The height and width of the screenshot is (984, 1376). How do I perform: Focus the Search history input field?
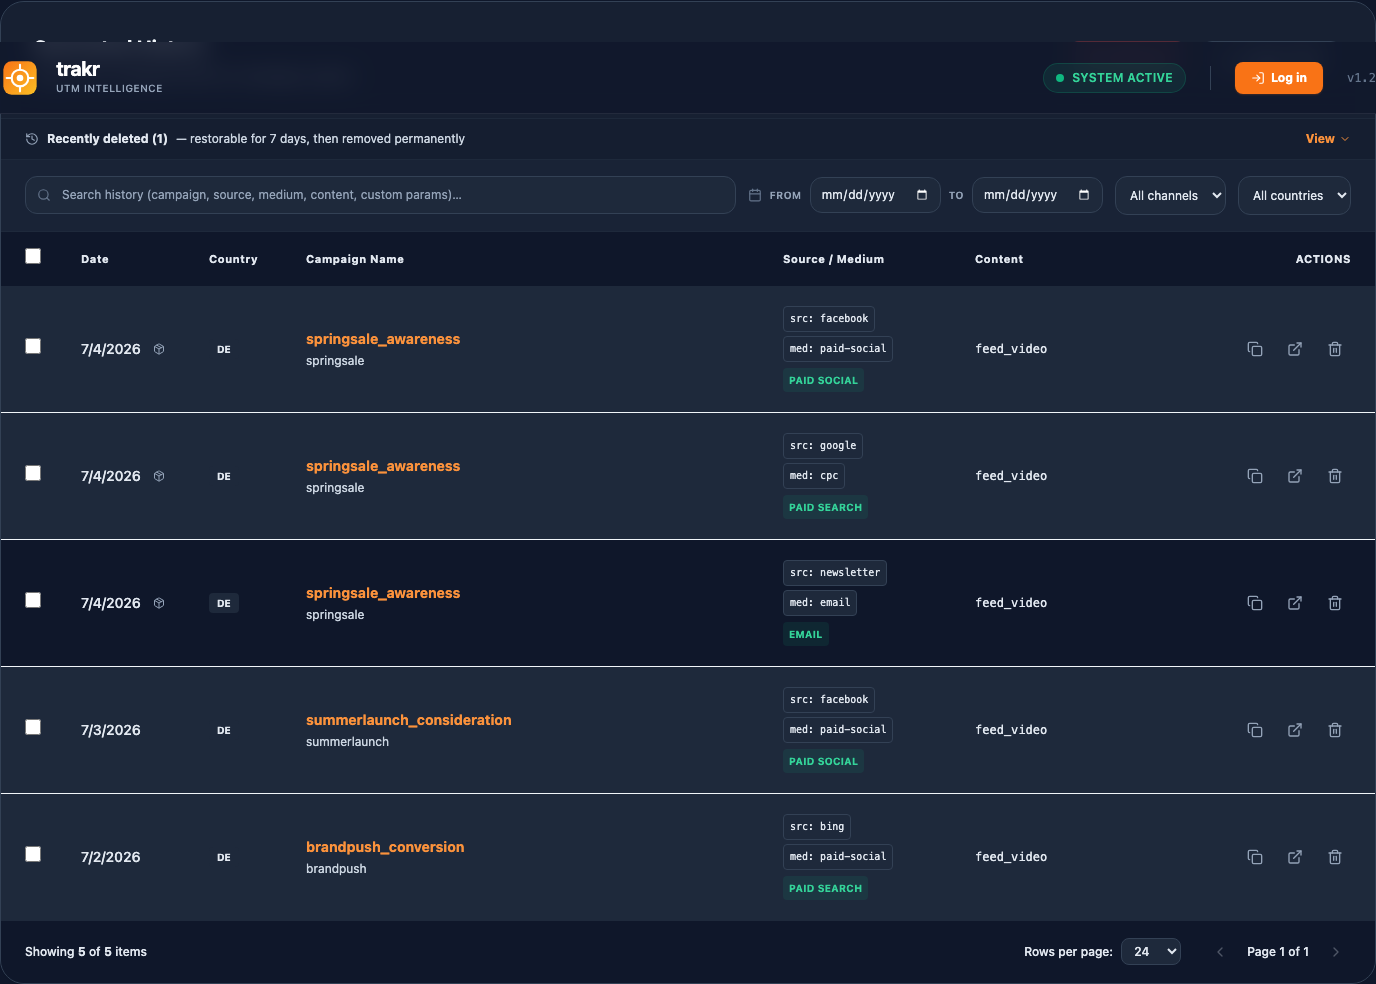[x=380, y=195]
